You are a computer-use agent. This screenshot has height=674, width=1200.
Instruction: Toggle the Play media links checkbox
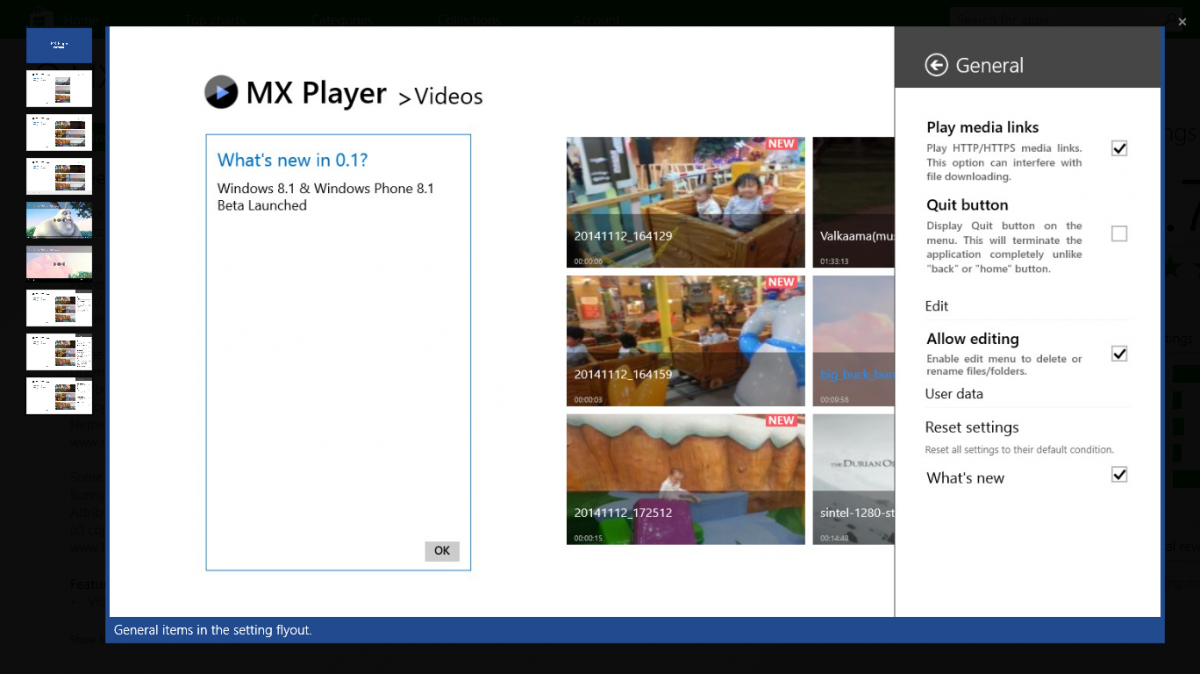(x=1119, y=148)
